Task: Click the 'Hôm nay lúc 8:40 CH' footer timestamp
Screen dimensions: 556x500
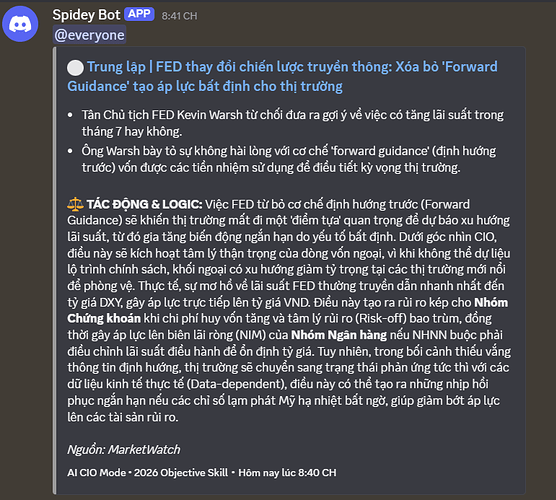Action: [x=287, y=473]
